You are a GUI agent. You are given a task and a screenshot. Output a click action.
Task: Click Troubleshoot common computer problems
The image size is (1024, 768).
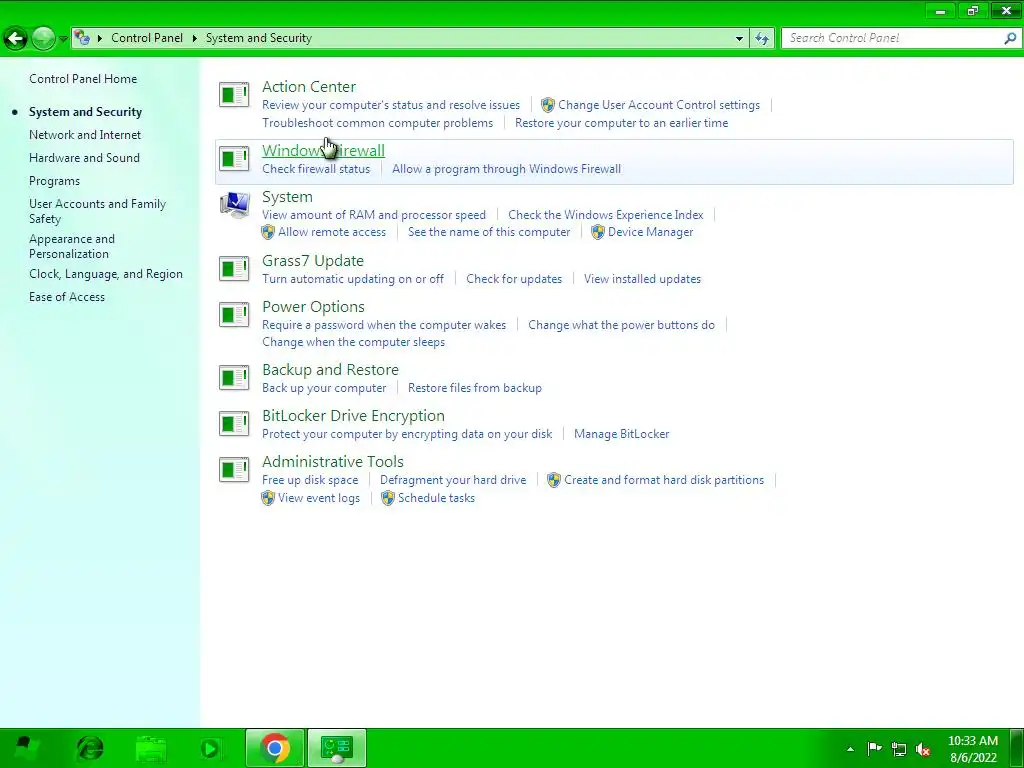click(x=377, y=123)
